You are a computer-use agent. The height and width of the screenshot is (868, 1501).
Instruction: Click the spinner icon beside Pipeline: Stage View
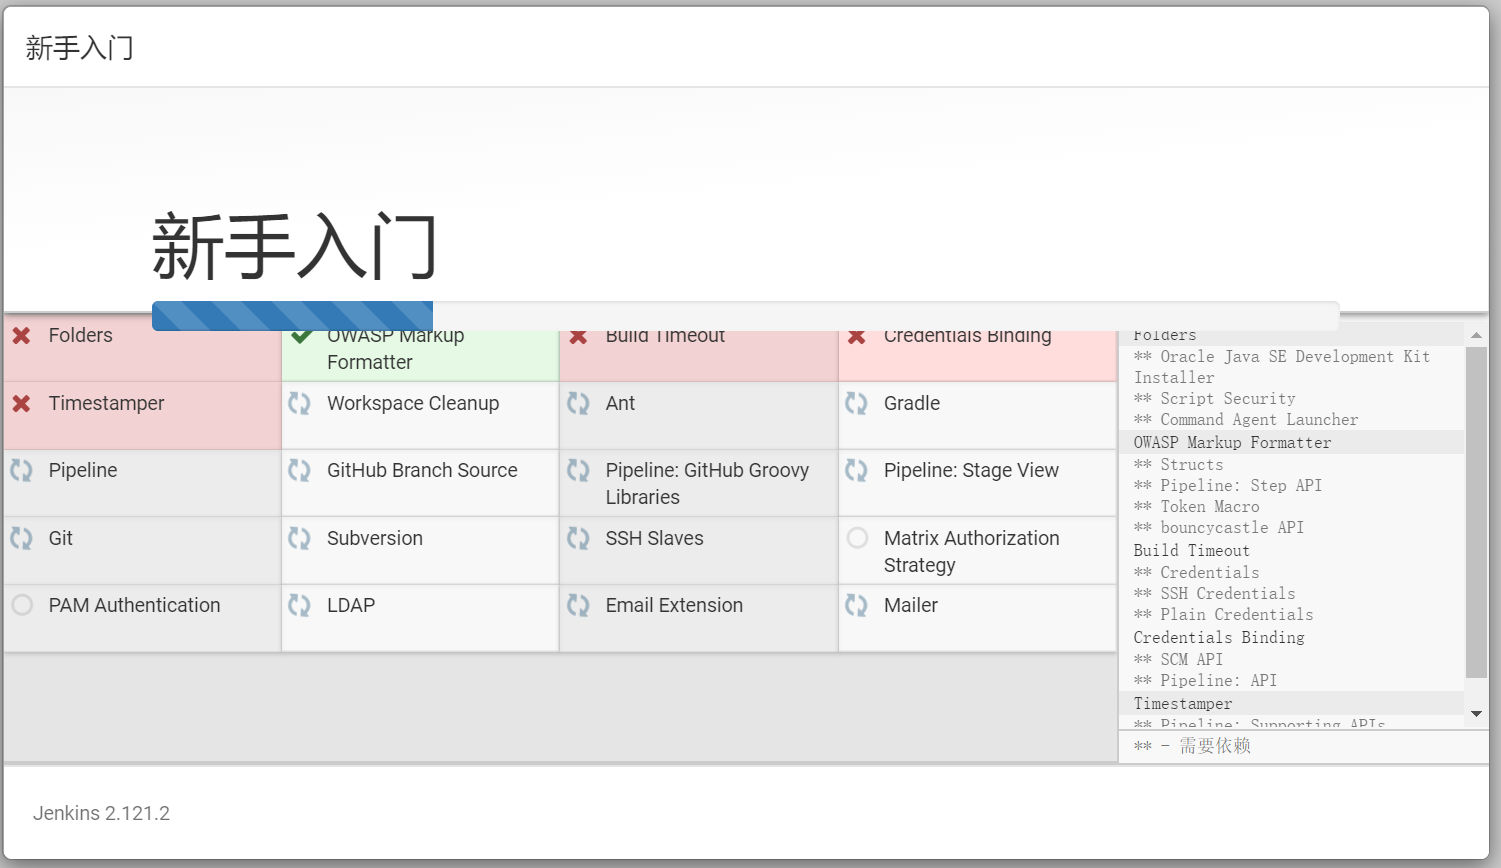pyautogui.click(x=857, y=470)
